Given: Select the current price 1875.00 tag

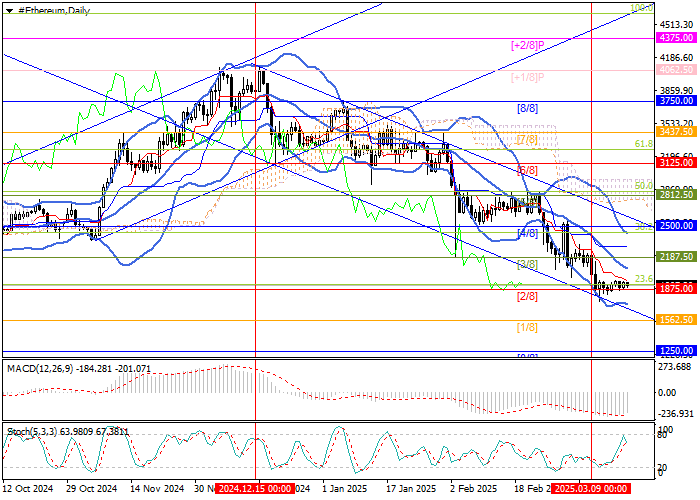Looking at the screenshot, I should point(677,288).
